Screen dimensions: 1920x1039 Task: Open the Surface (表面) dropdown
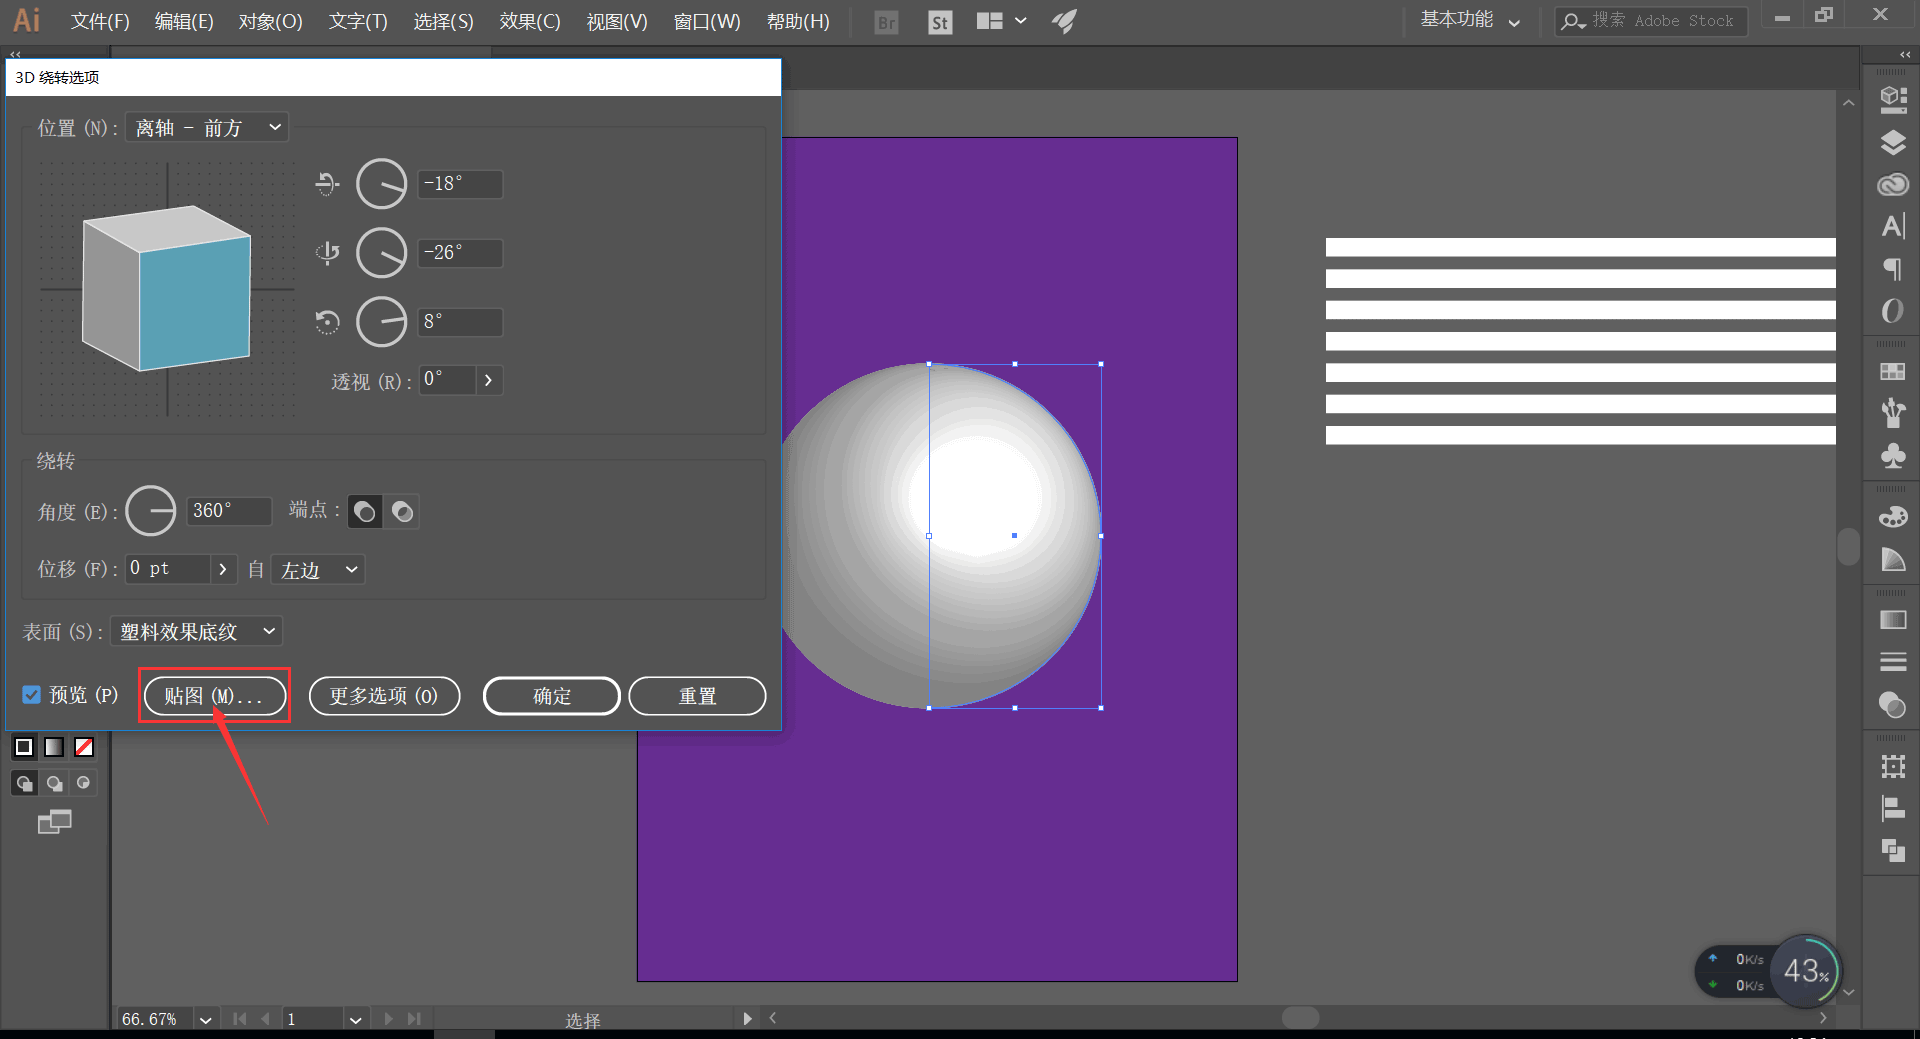(196, 632)
